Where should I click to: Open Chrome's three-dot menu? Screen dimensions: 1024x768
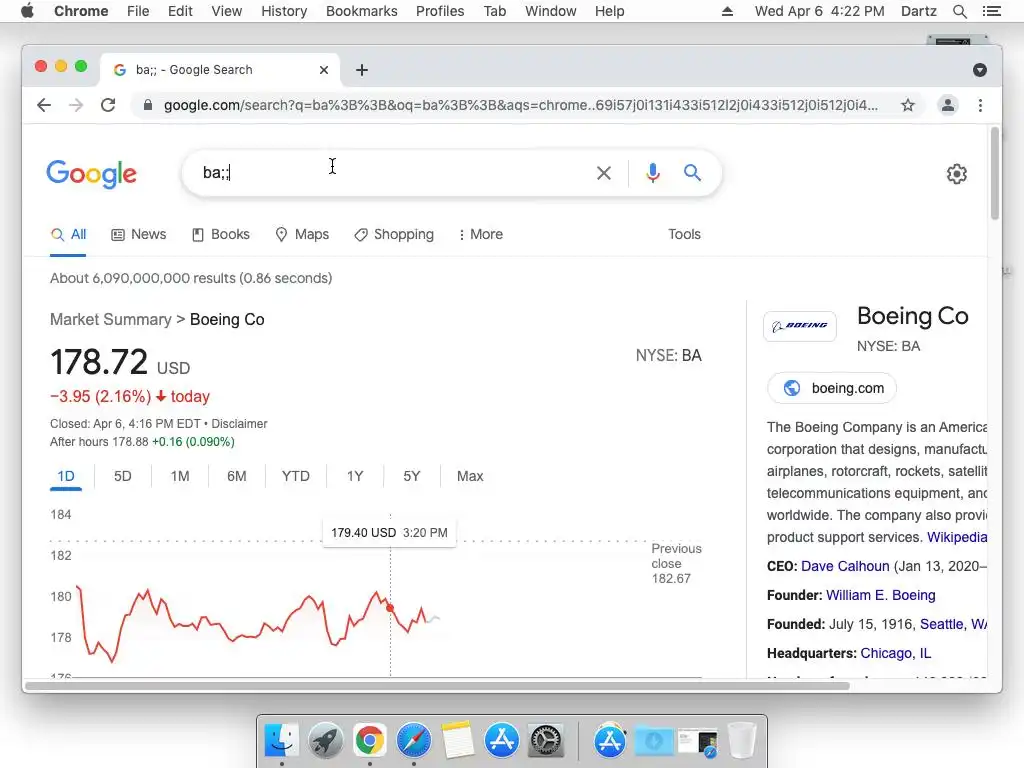980,105
